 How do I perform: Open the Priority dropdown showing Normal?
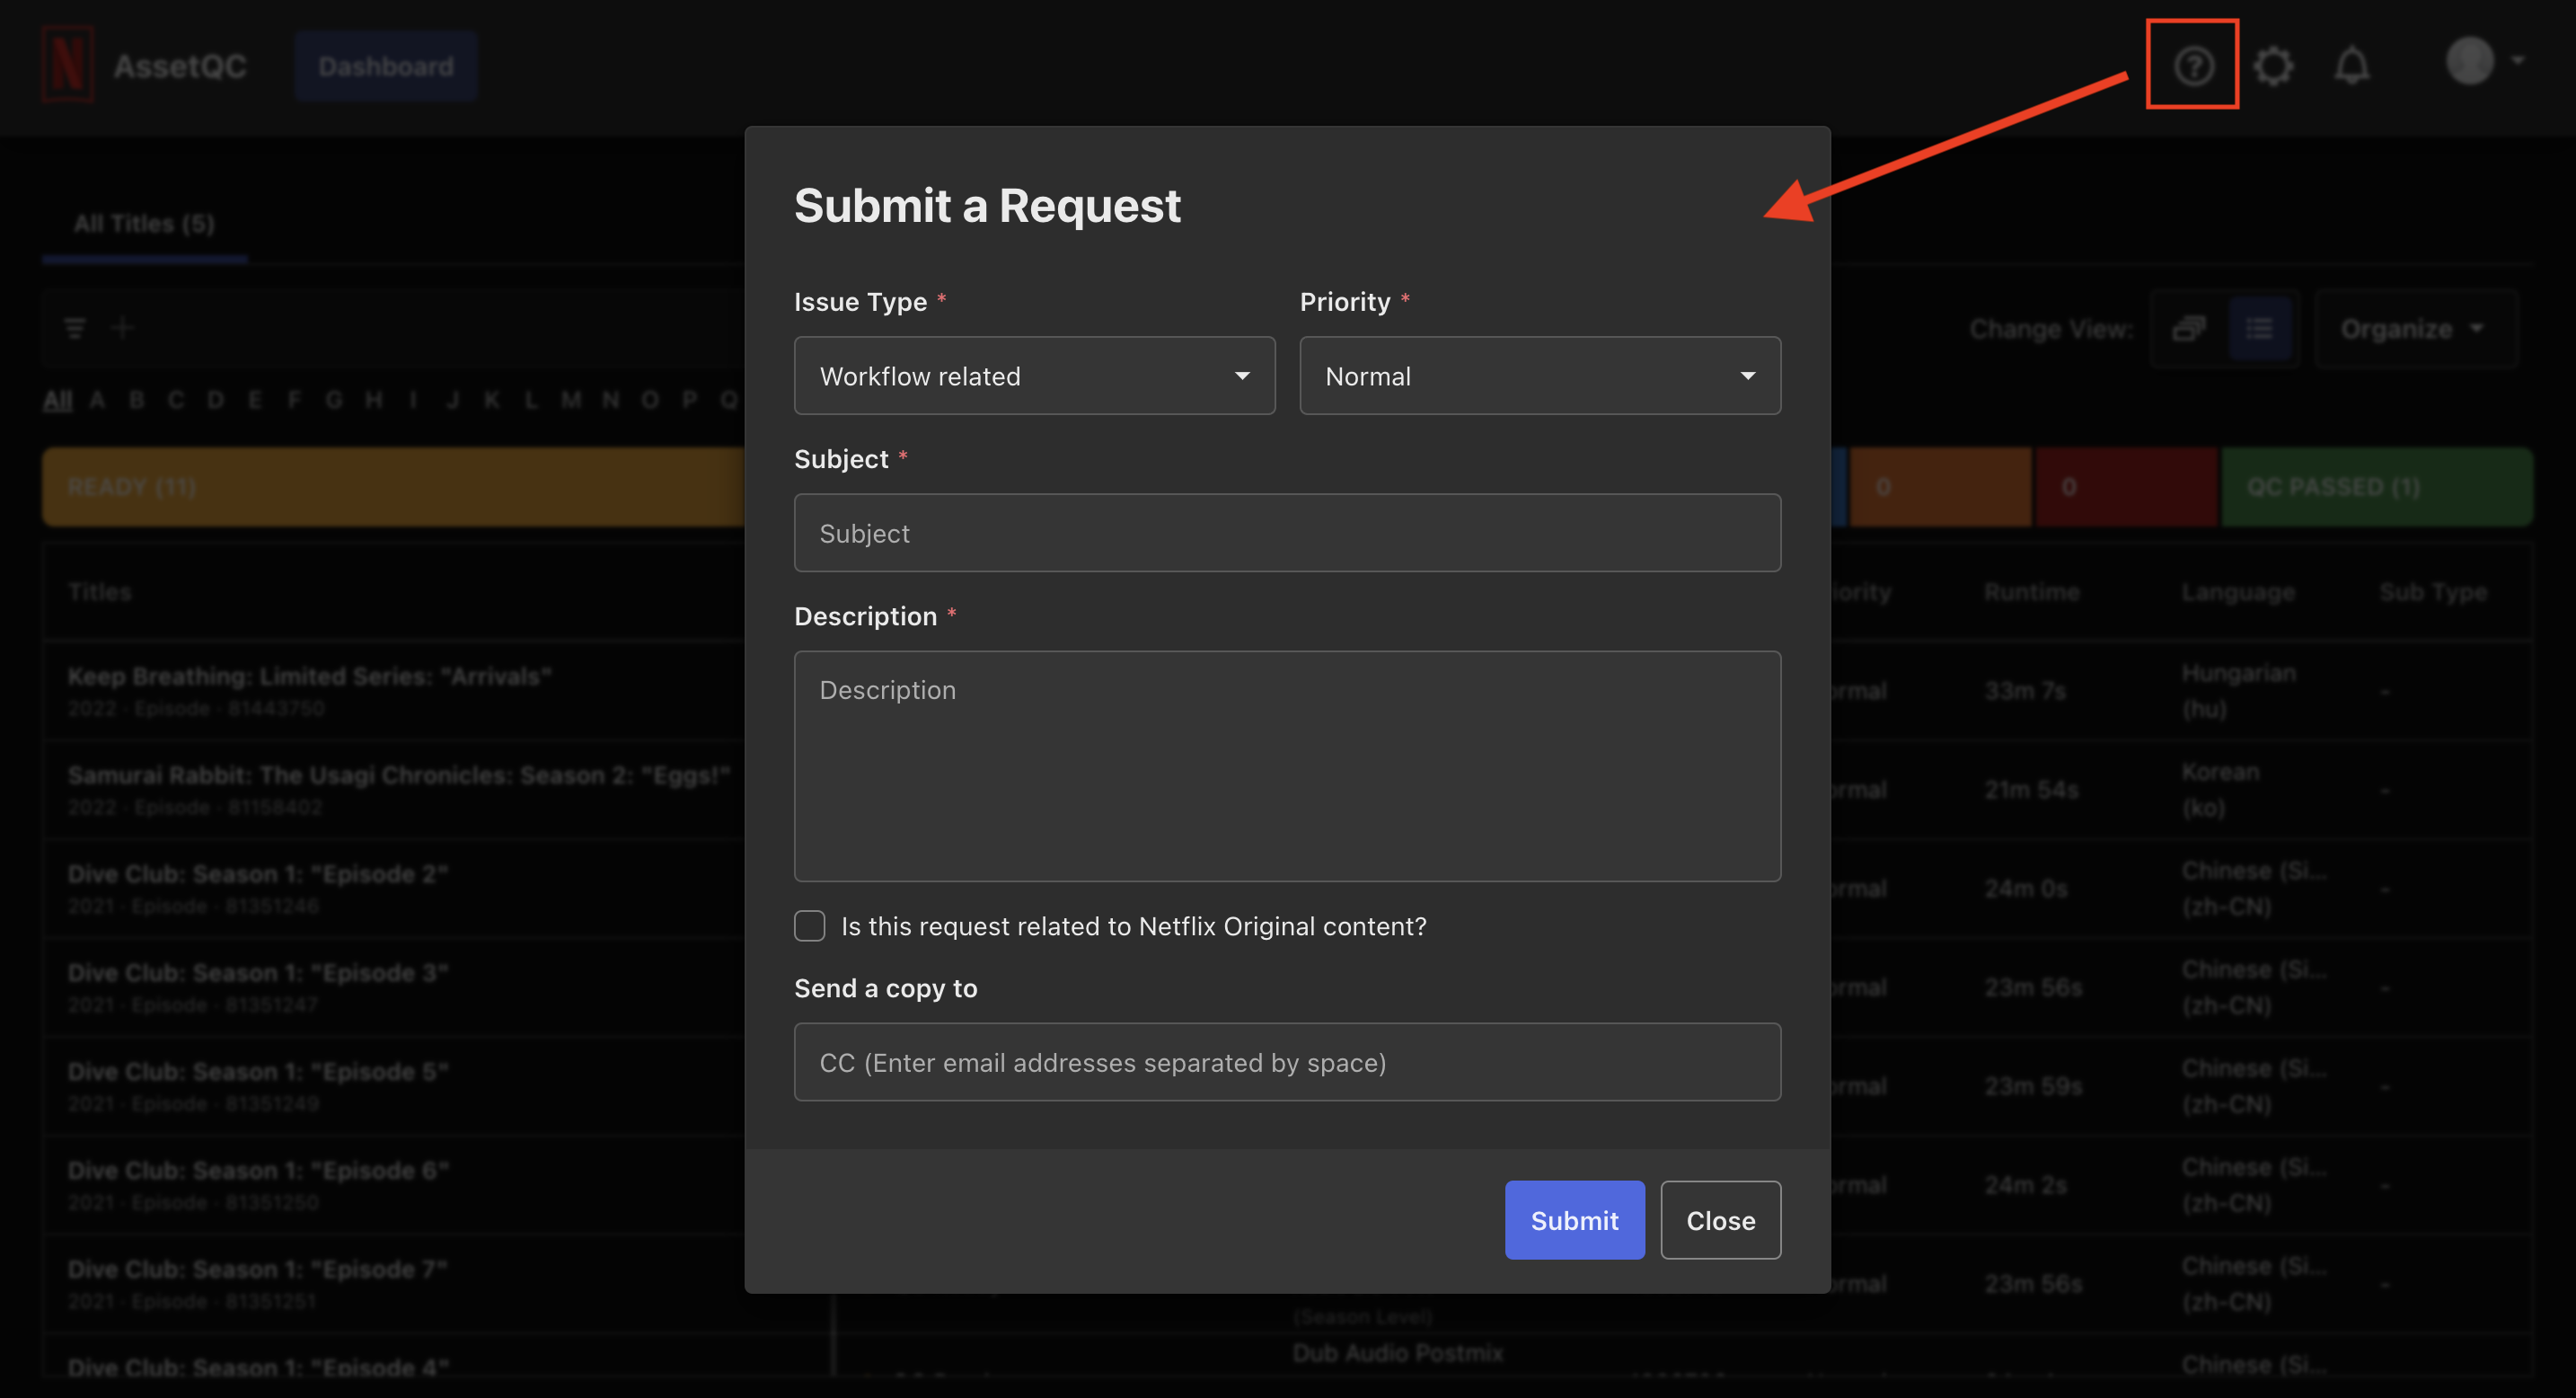coord(1539,376)
